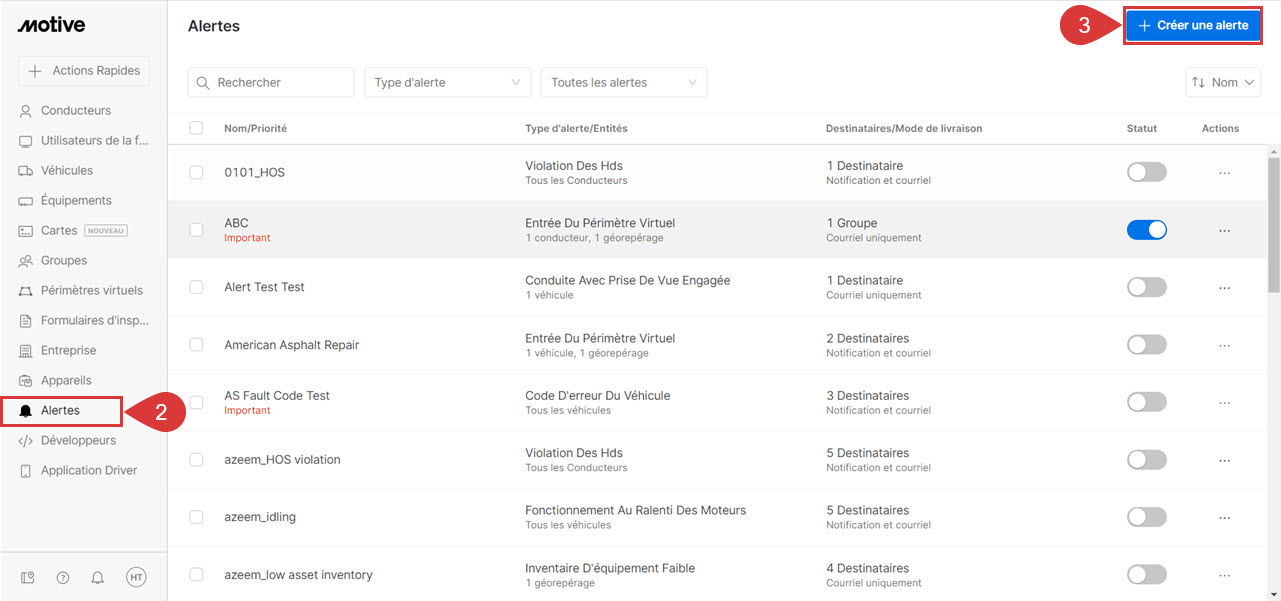Click the Appareils device icon in sidebar
The width and height of the screenshot is (1281, 601).
[x=26, y=381]
